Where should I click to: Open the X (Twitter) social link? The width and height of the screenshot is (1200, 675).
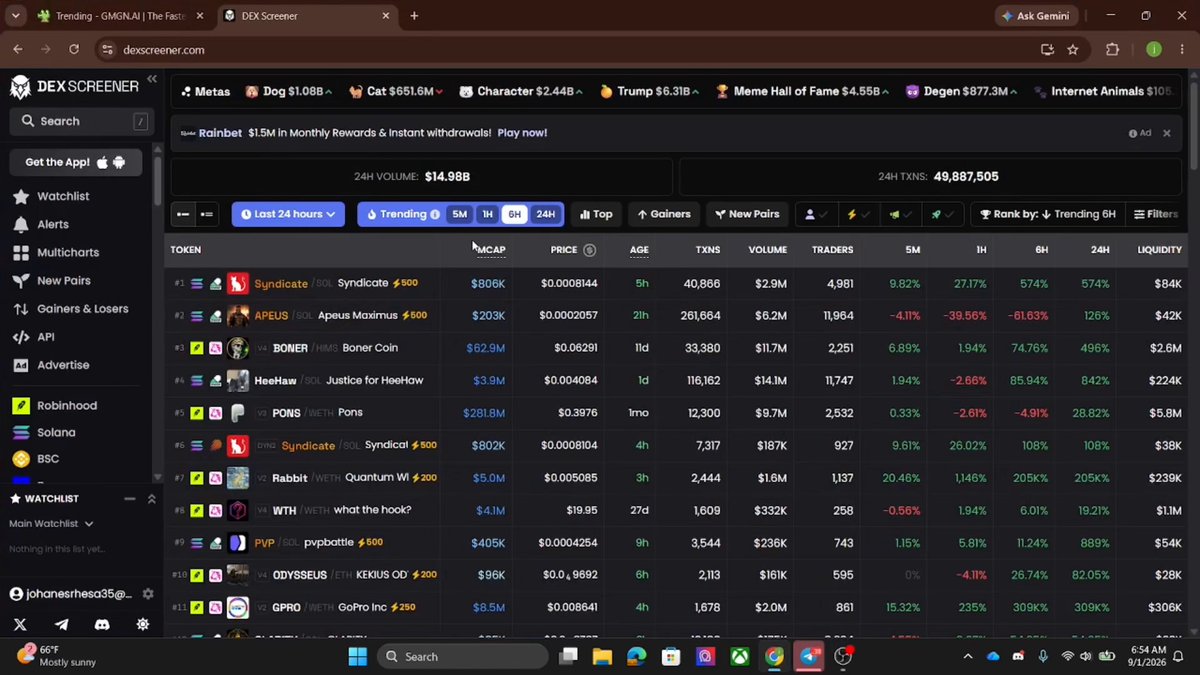[x=20, y=624]
